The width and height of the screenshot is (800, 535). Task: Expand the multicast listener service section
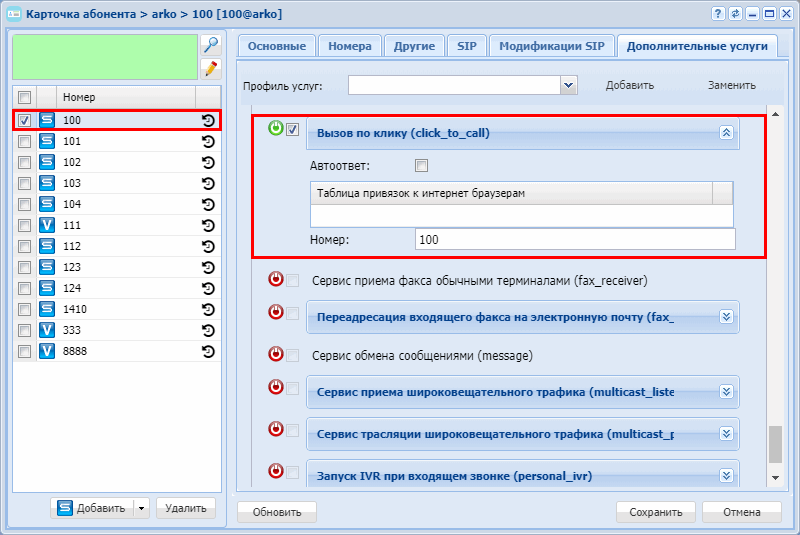coord(726,392)
